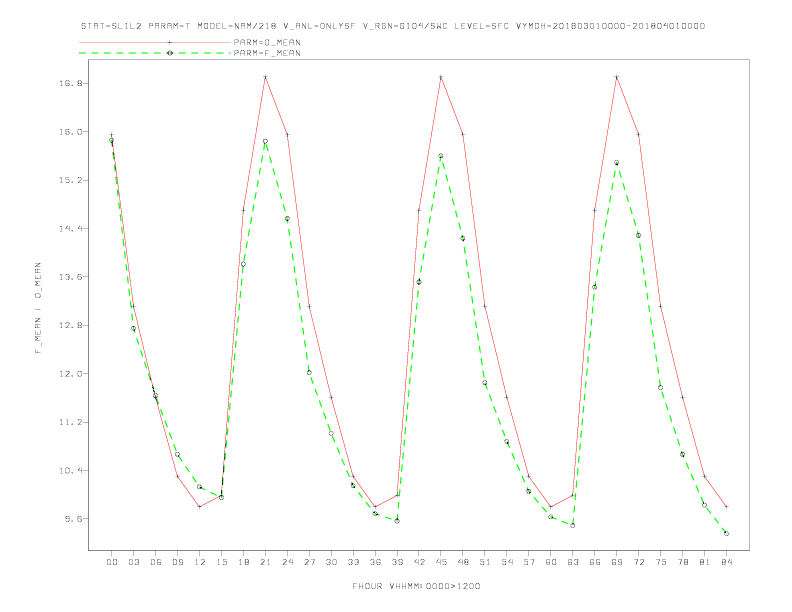Click the red O_MEAN peak marker at hour 69
This screenshot has width=792, height=612.
click(x=617, y=77)
